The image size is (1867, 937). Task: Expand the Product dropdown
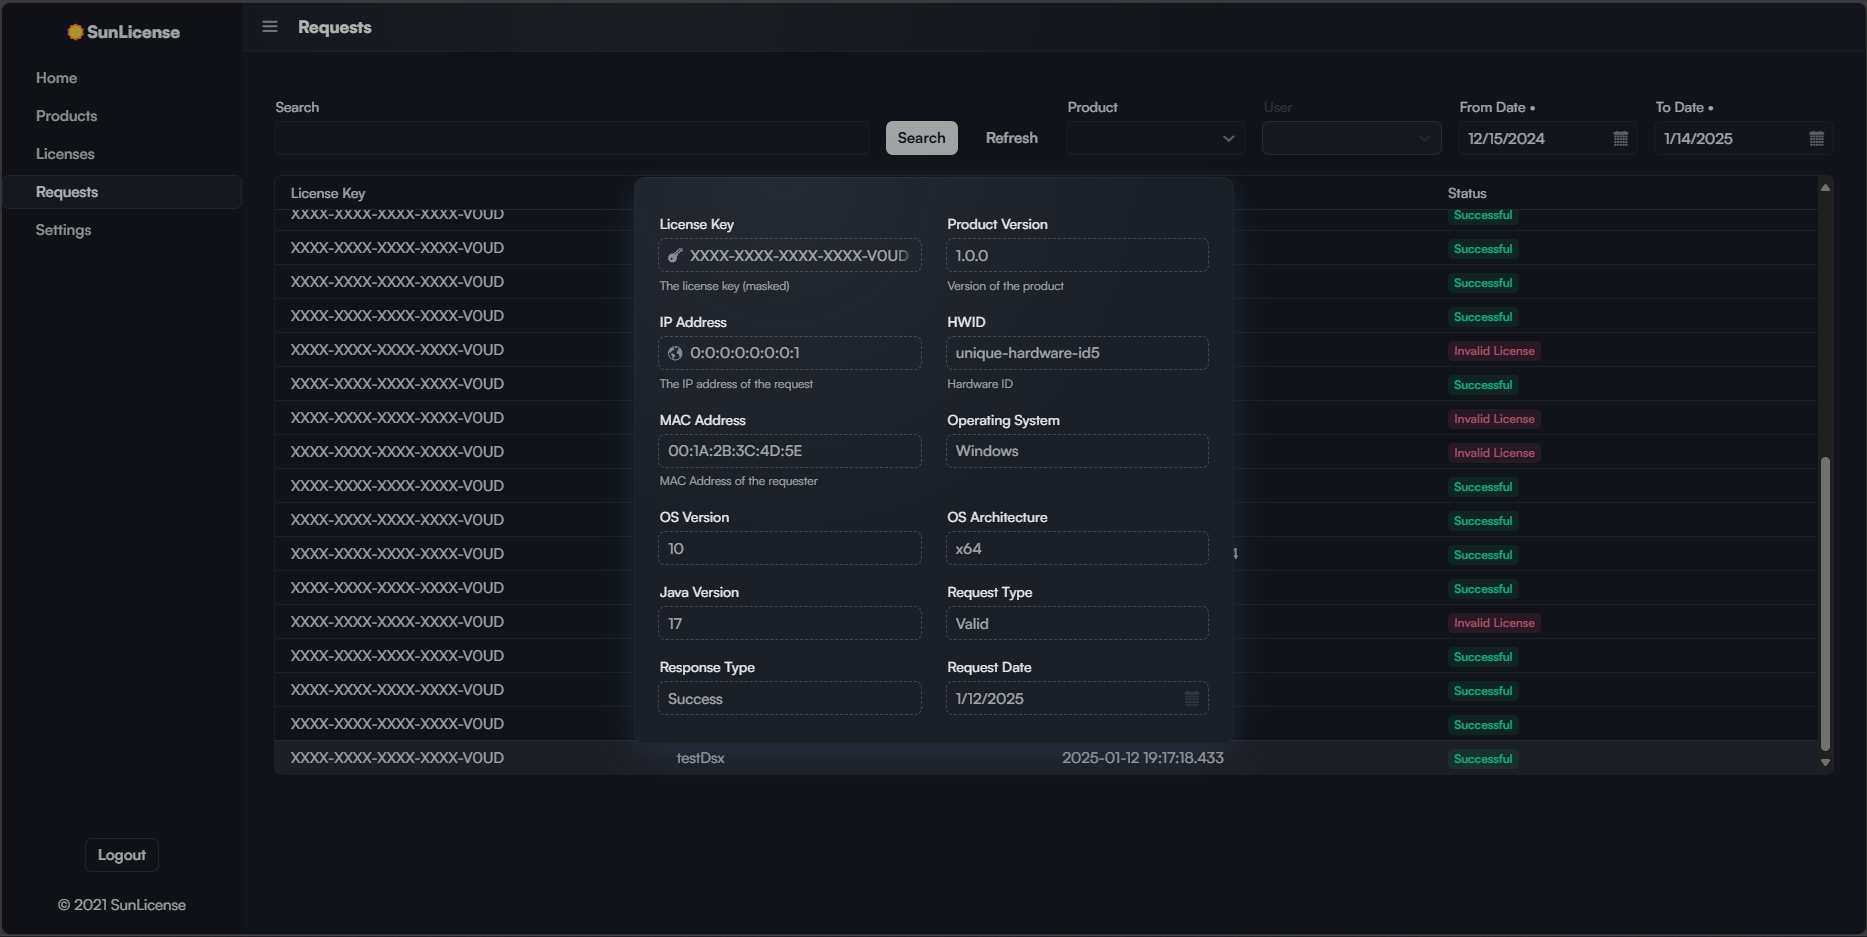[x=1228, y=139]
